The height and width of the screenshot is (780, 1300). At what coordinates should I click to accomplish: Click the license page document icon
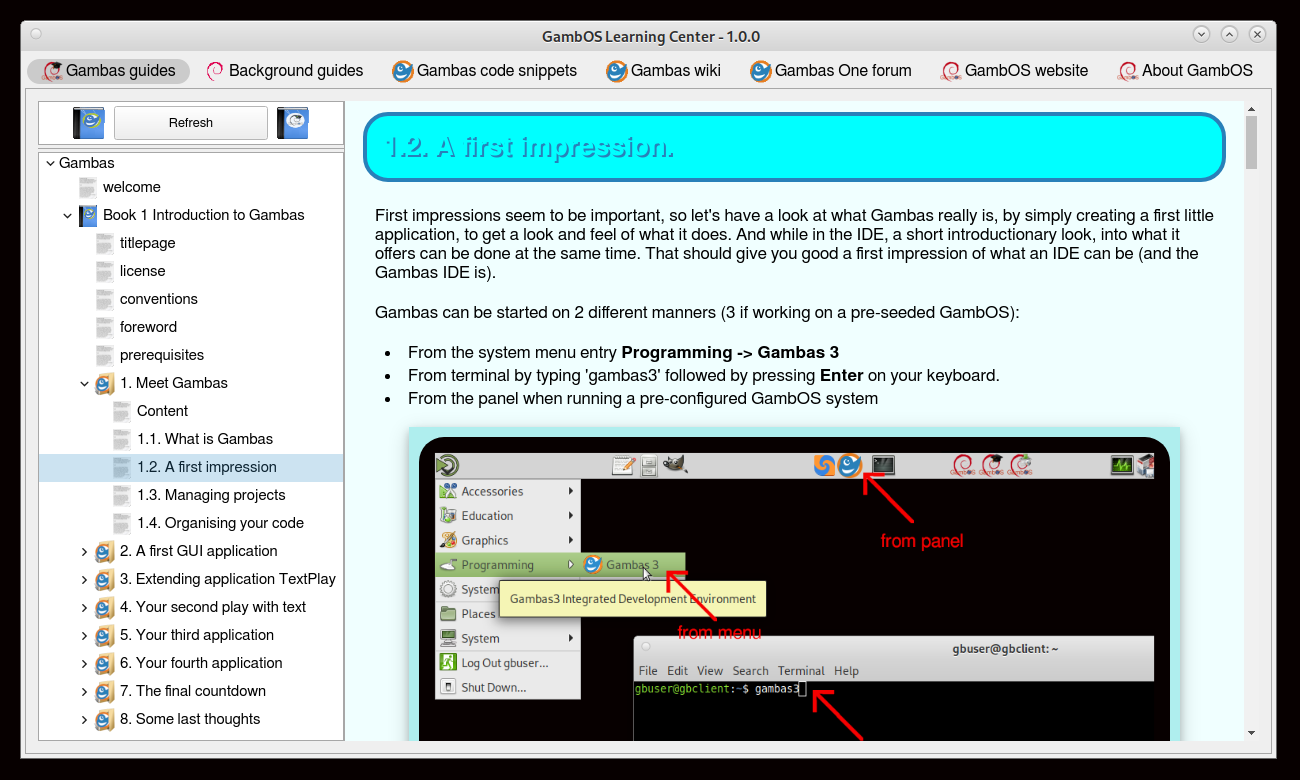pos(105,271)
